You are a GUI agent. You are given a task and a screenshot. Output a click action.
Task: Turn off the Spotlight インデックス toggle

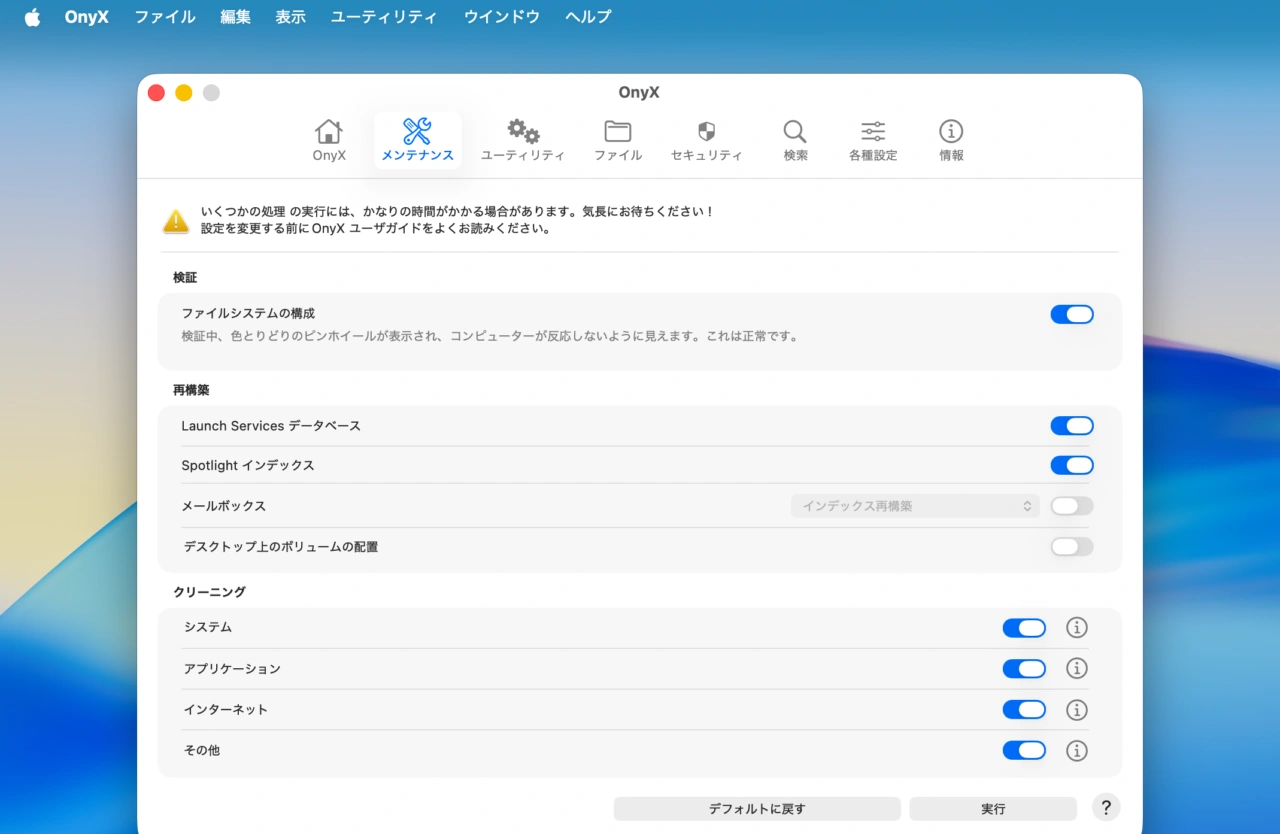click(x=1072, y=465)
